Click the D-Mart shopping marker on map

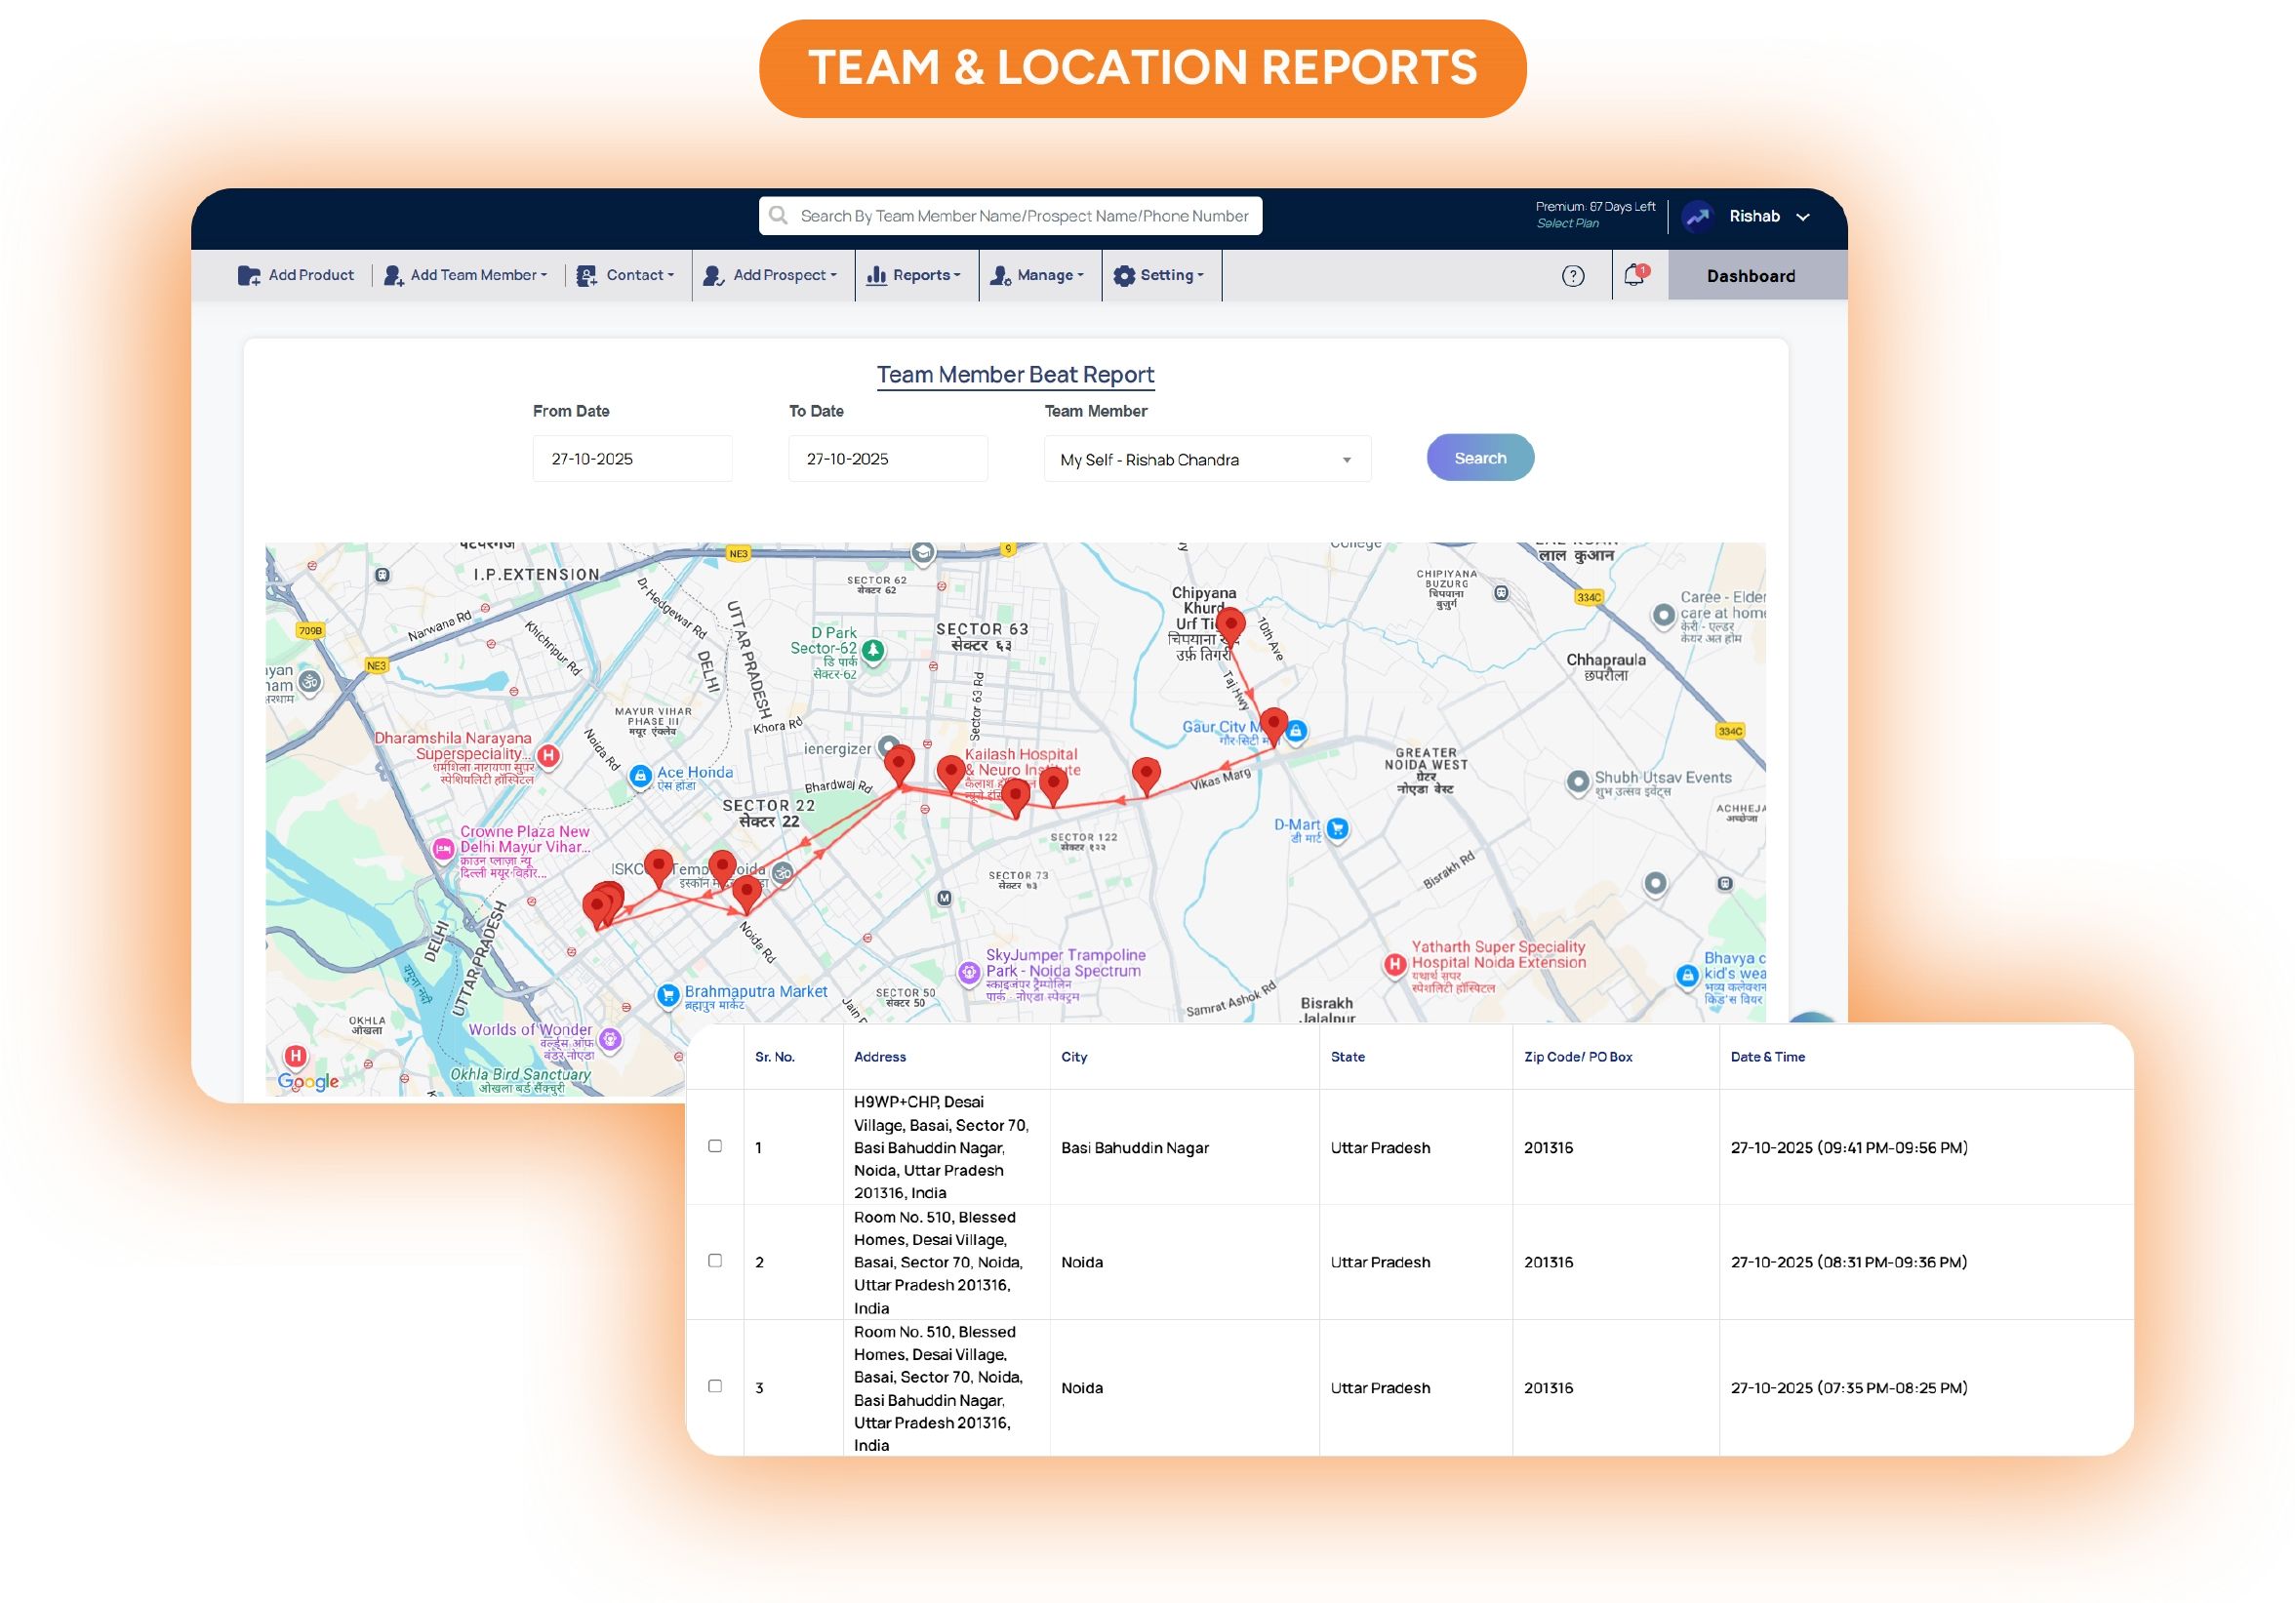(x=1338, y=828)
